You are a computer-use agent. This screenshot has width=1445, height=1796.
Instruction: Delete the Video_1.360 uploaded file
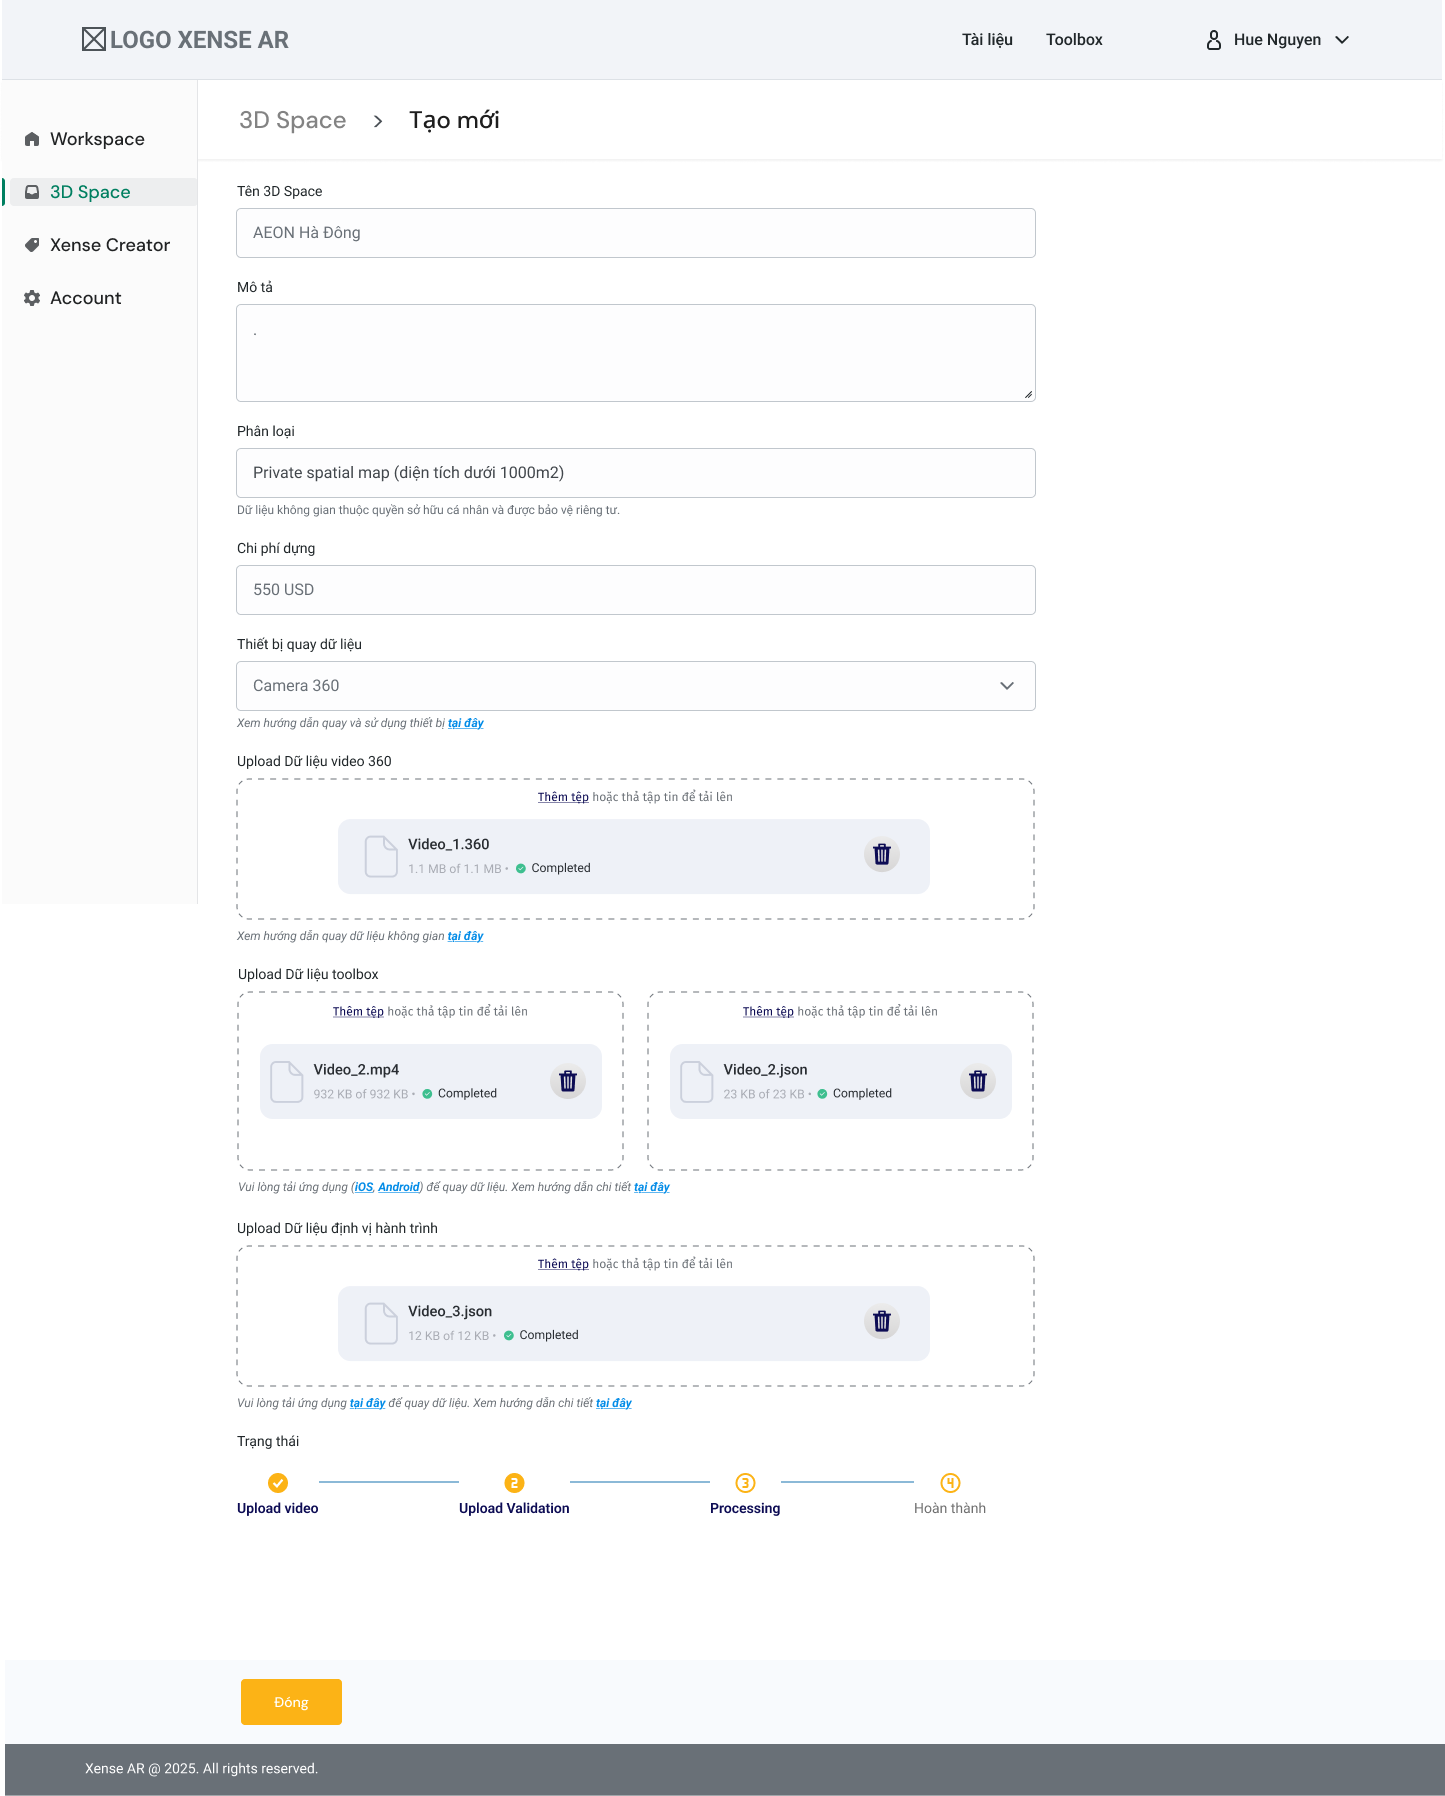pos(881,855)
